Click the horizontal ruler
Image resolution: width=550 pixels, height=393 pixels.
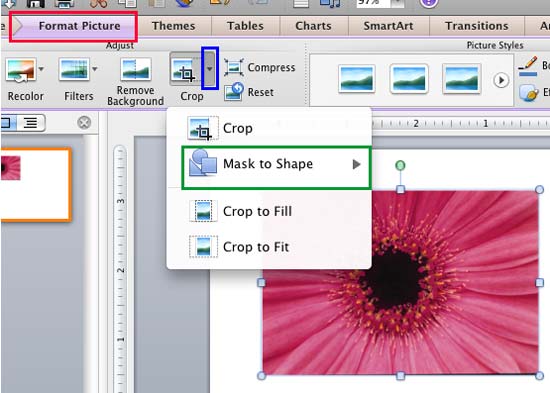(460, 124)
